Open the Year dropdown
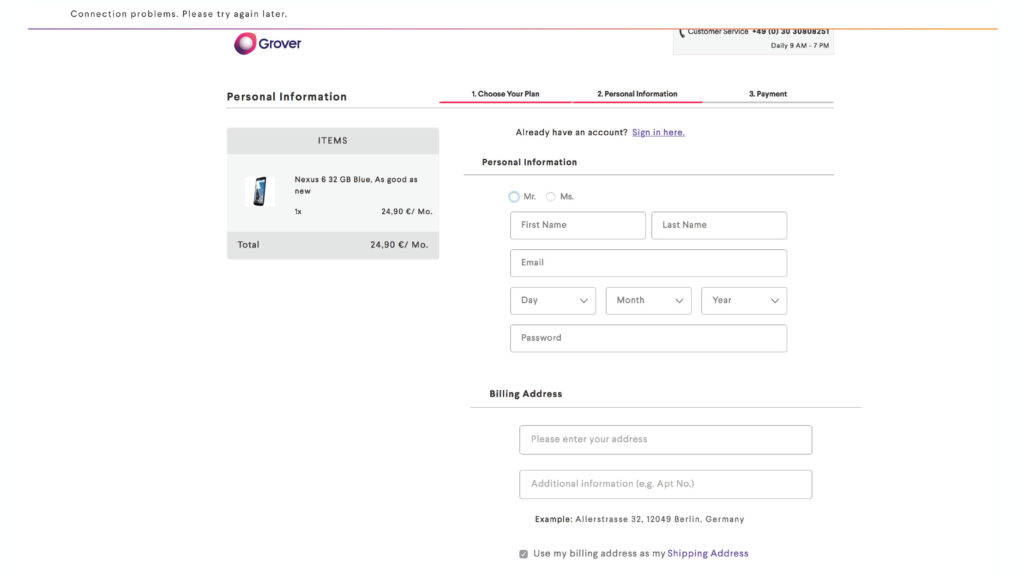 coord(744,301)
